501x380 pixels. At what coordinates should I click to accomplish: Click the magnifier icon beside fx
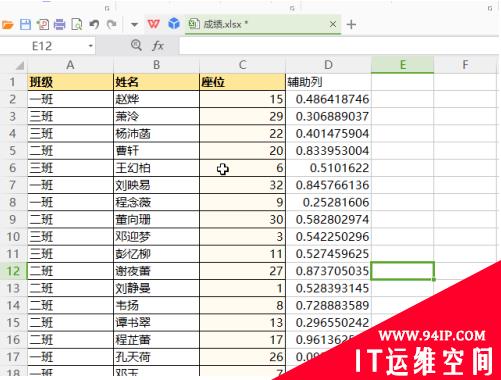136,45
